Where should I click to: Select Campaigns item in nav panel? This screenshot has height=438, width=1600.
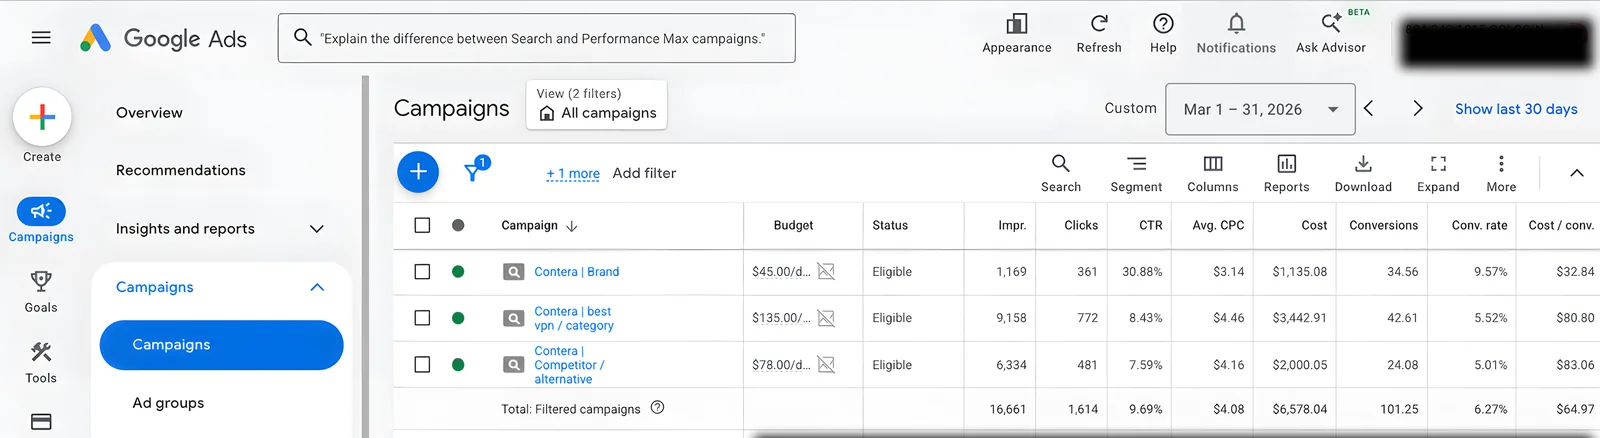click(x=221, y=345)
